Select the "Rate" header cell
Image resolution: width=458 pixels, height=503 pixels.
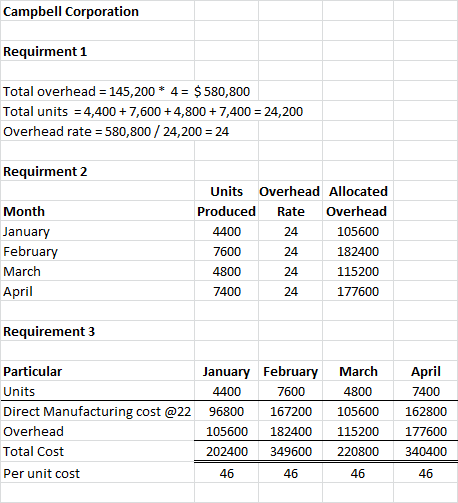(291, 212)
